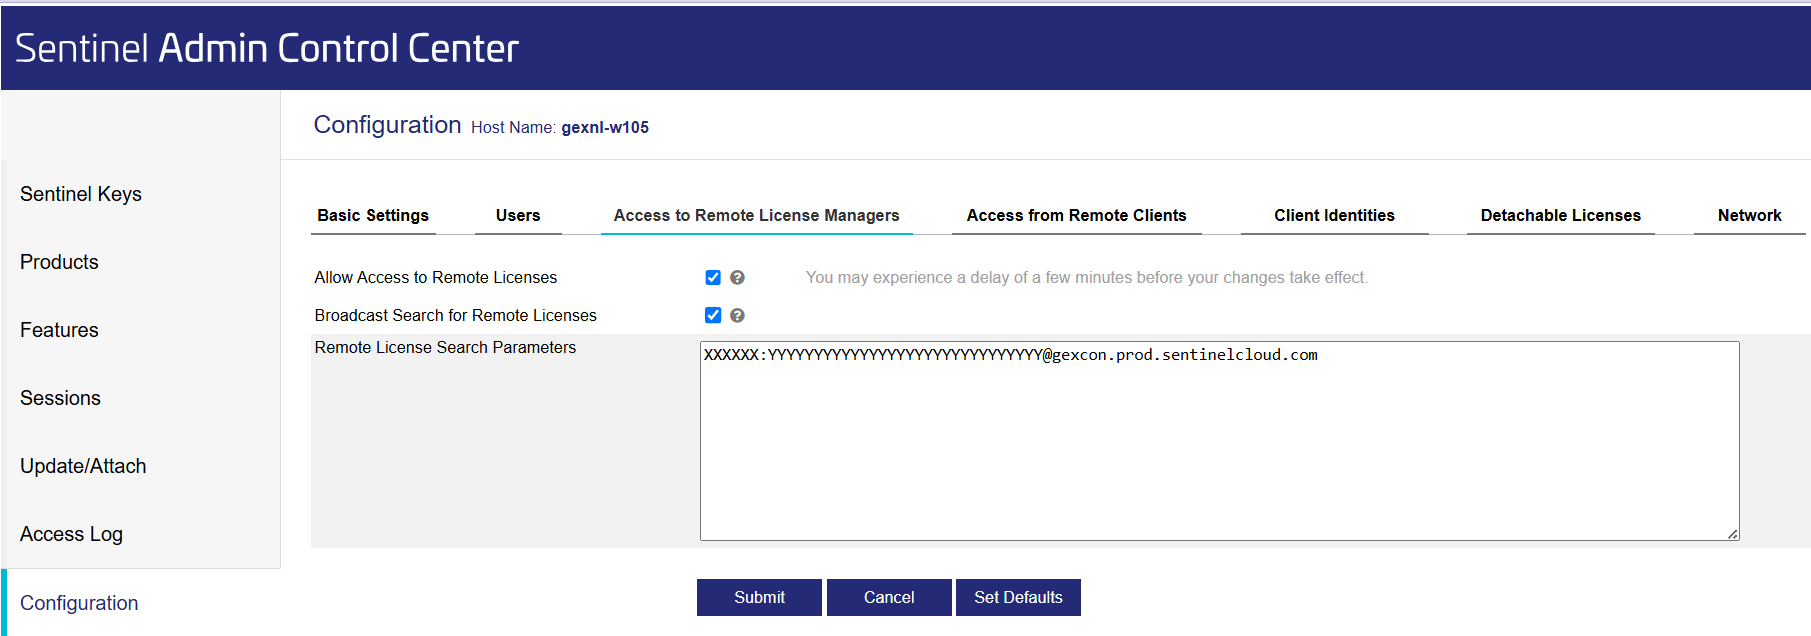Open the Network tab
Viewport: 1811px width, 636px height.
click(x=1750, y=215)
